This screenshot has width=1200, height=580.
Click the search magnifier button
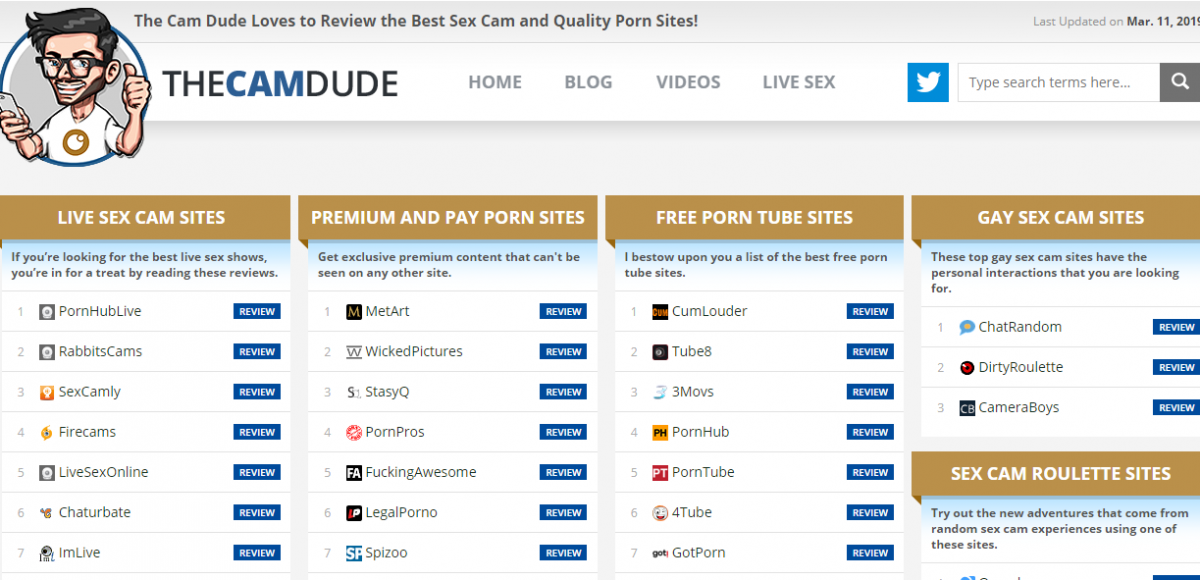1179,82
